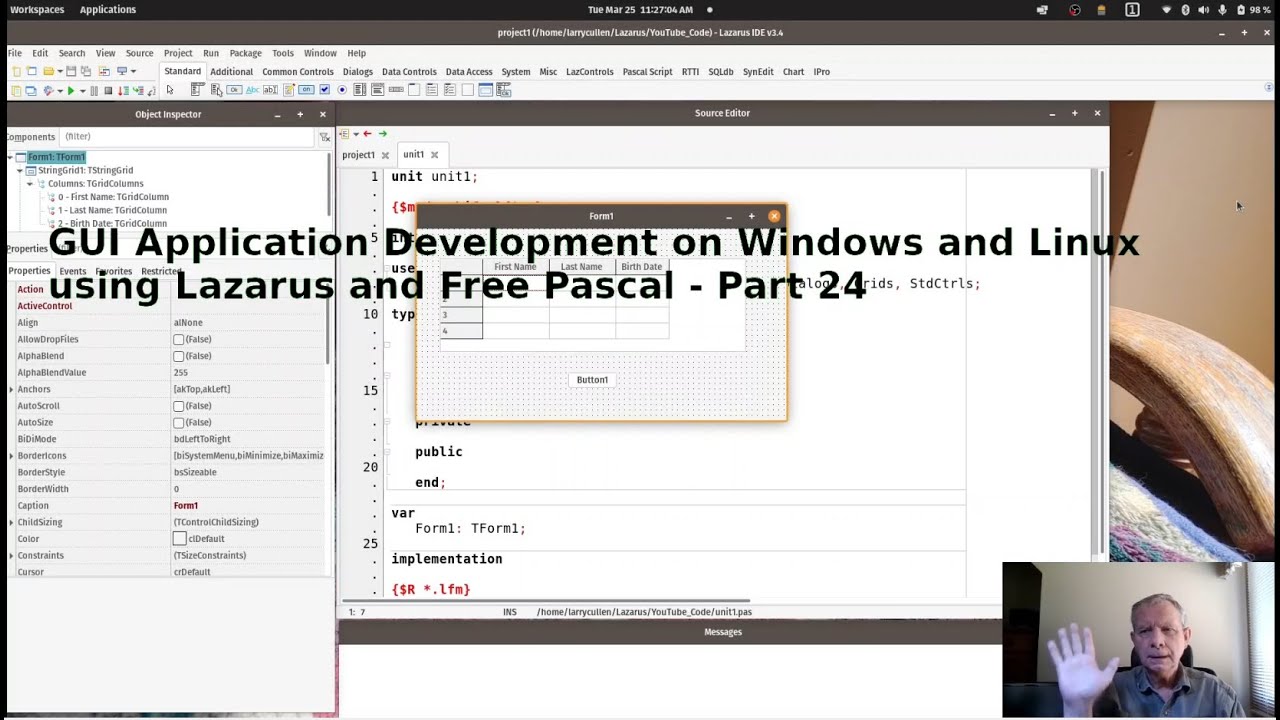1280x720 pixels.
Task: Toggle the AutoScroll checkbox
Action: (x=179, y=406)
